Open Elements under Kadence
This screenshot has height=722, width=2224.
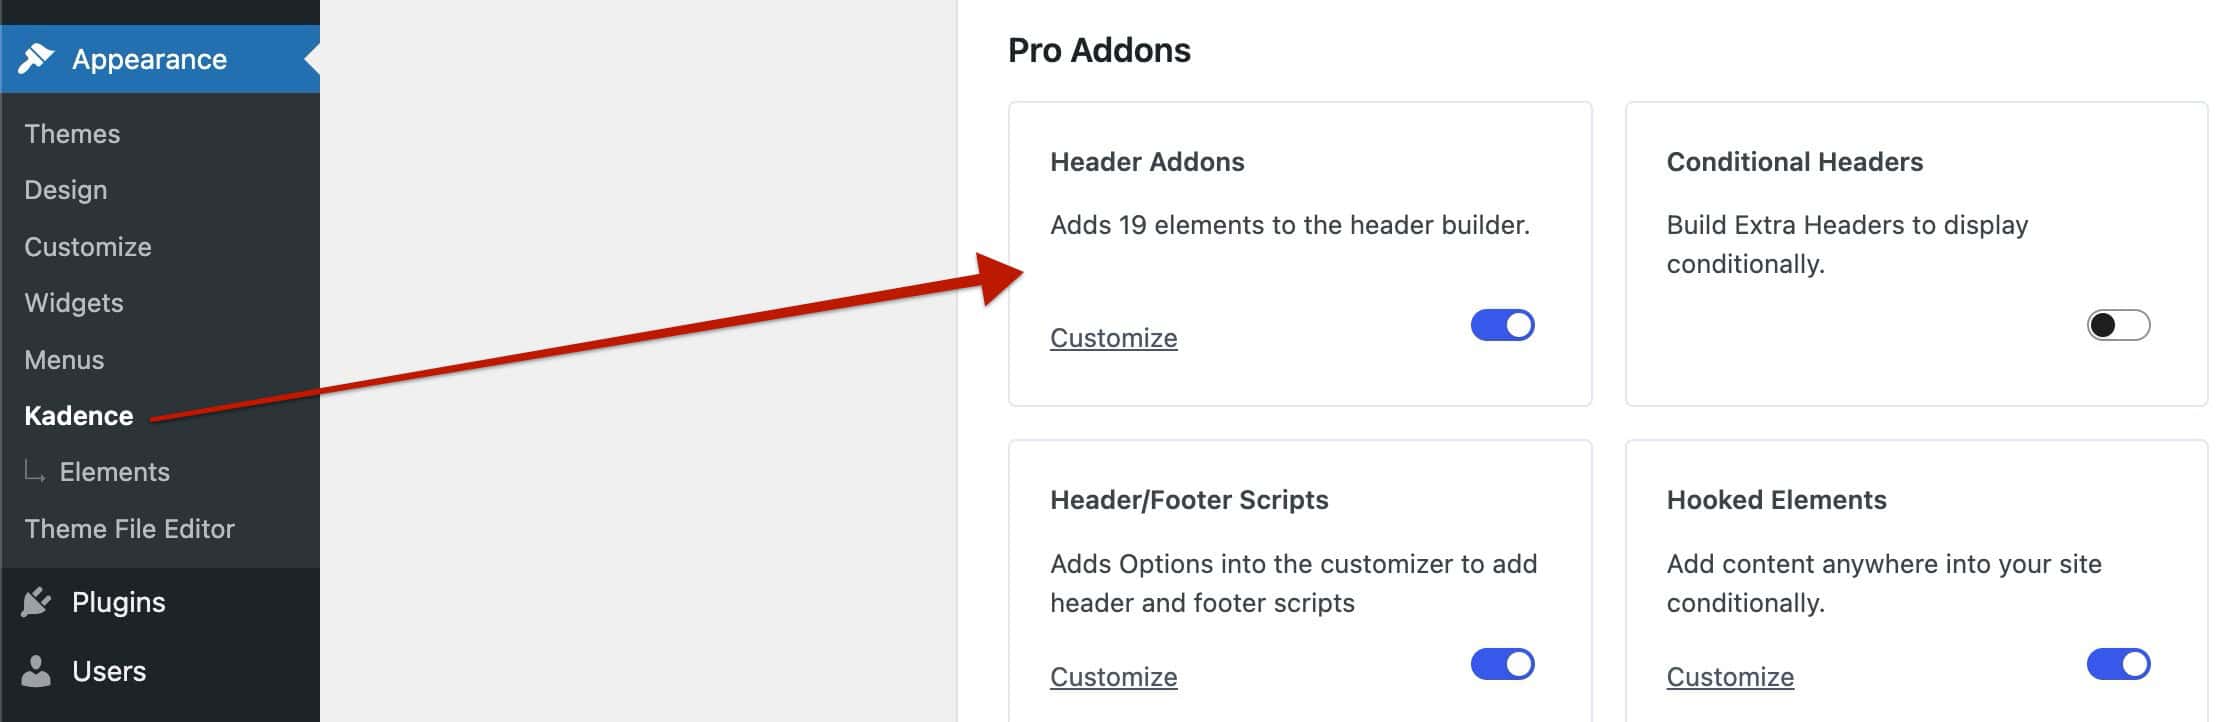click(x=114, y=472)
